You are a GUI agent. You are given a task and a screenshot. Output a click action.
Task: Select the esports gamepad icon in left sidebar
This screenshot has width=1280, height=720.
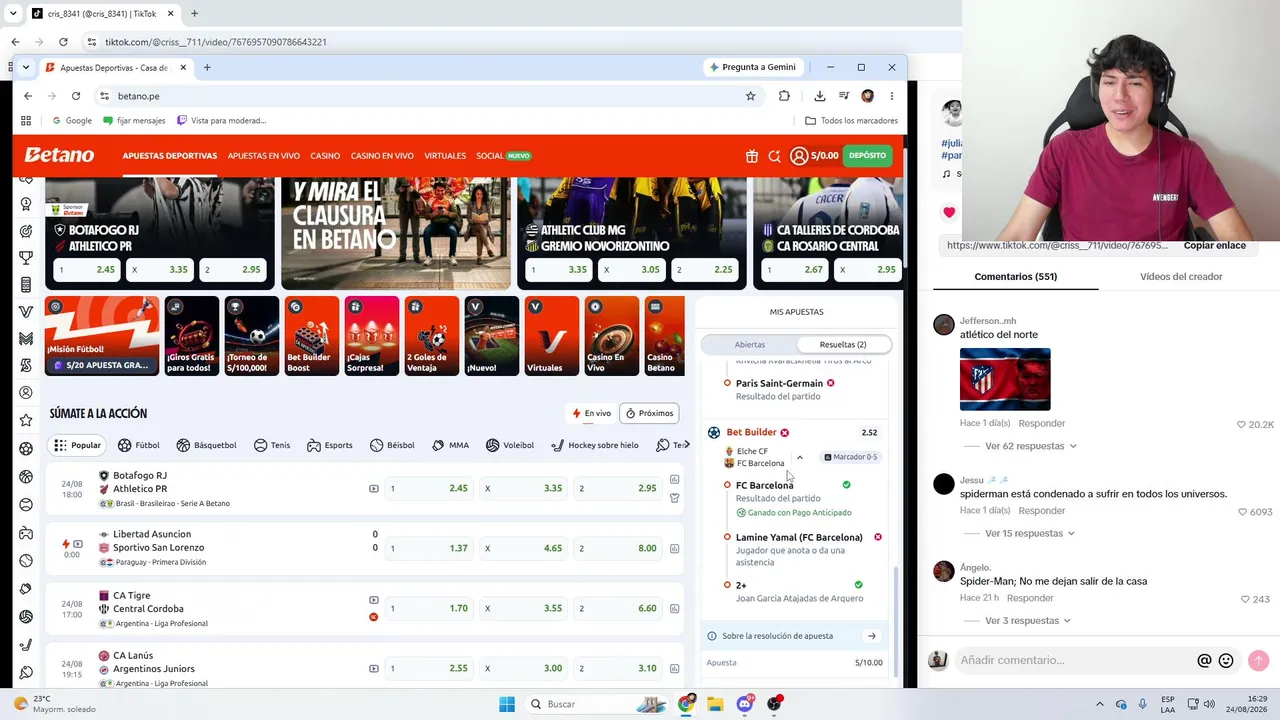(26, 533)
